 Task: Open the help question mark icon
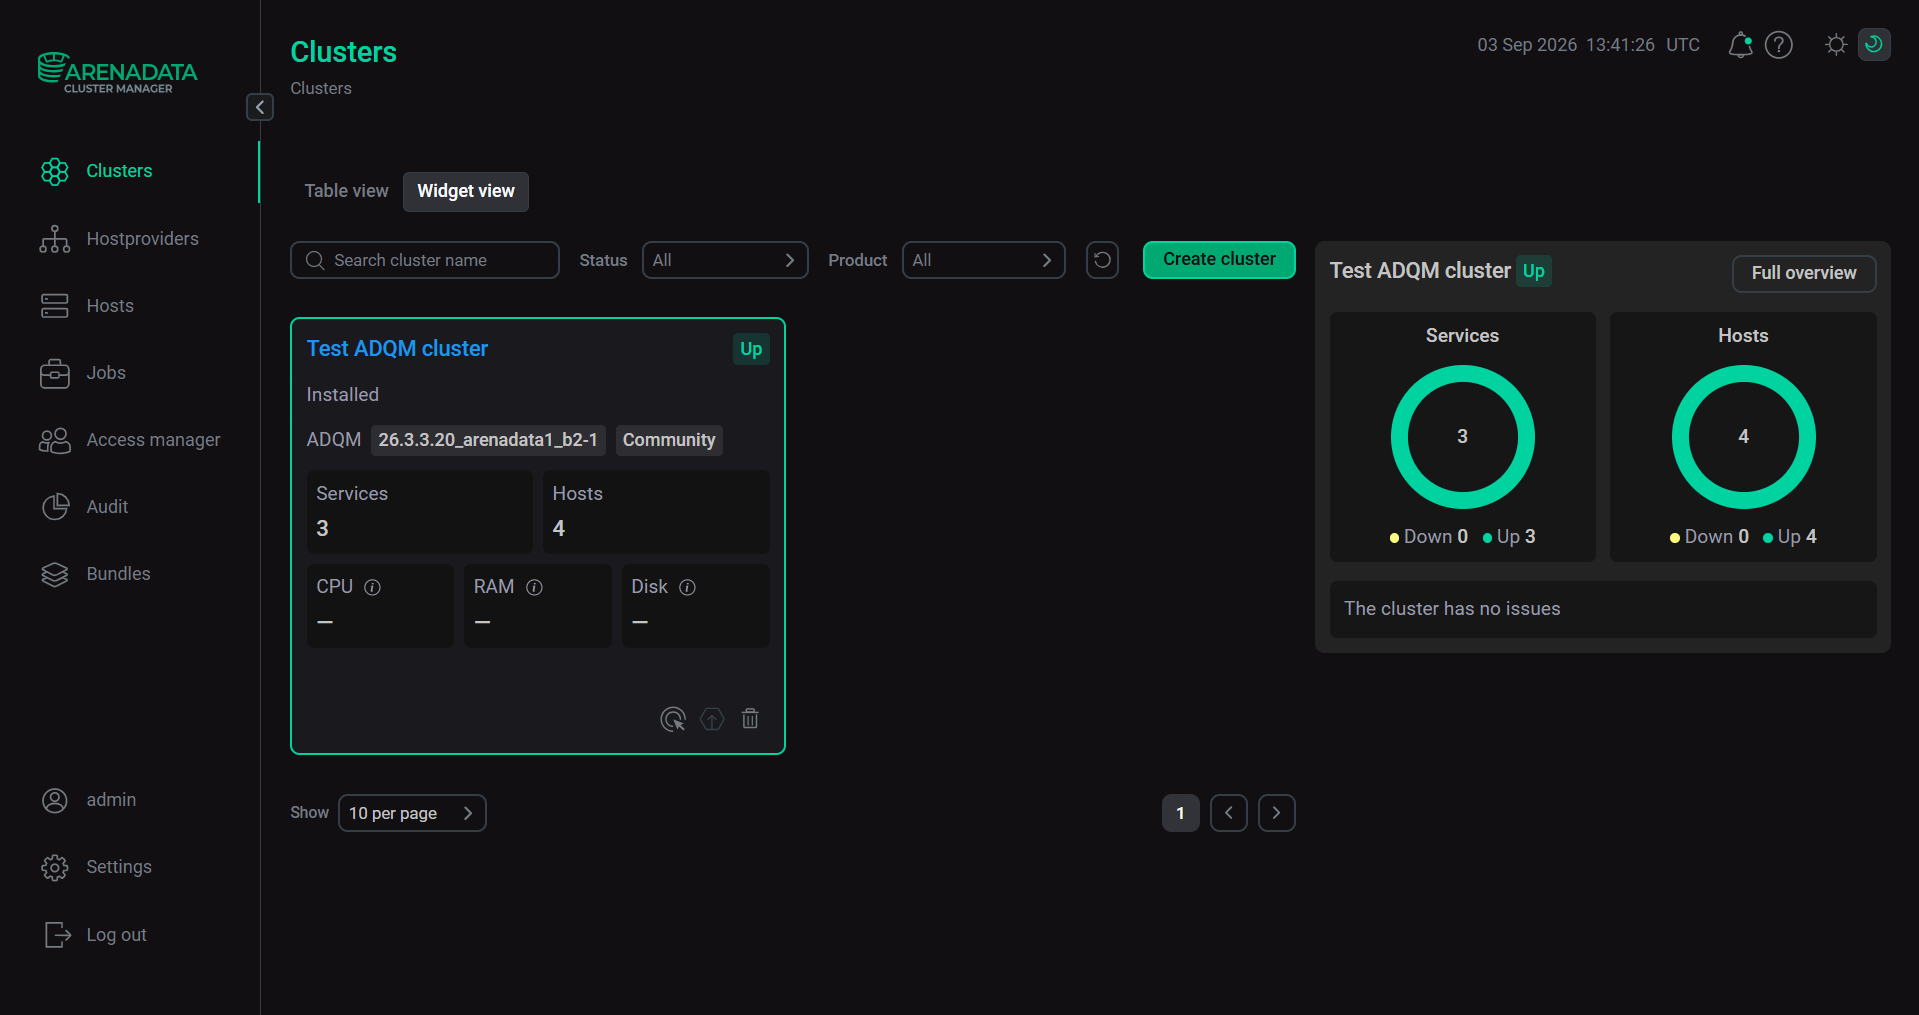(x=1779, y=45)
